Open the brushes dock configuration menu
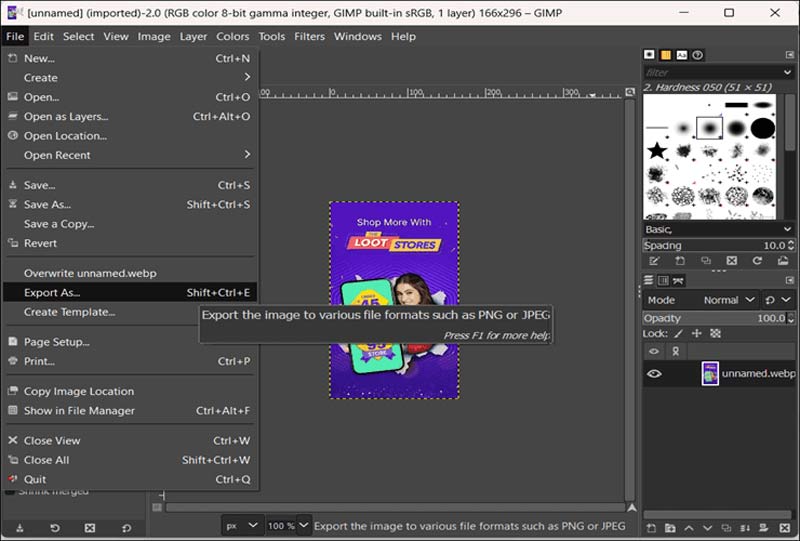This screenshot has width=800, height=541. [789, 55]
